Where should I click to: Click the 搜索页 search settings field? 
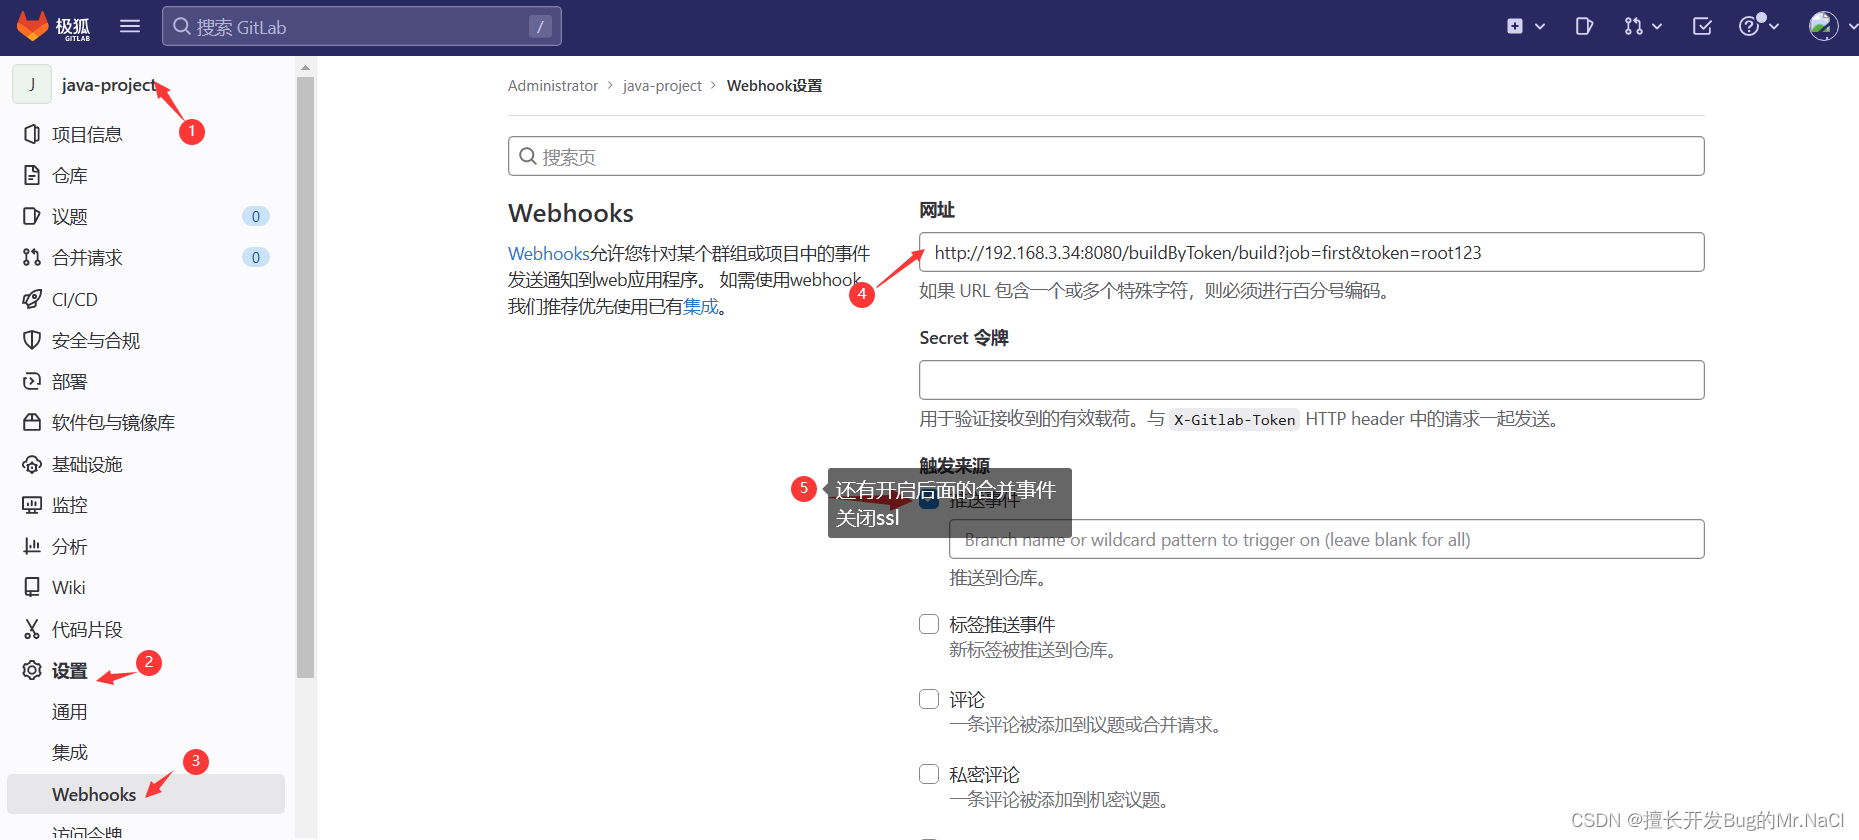tap(1106, 156)
